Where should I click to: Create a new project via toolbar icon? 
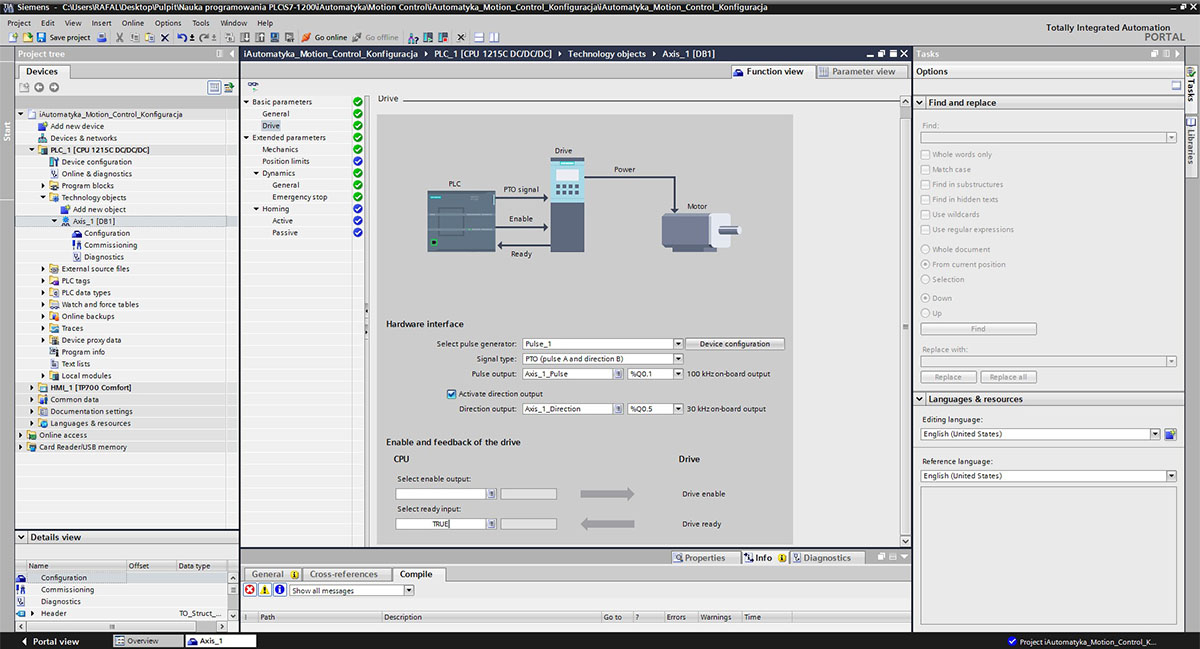[12, 37]
